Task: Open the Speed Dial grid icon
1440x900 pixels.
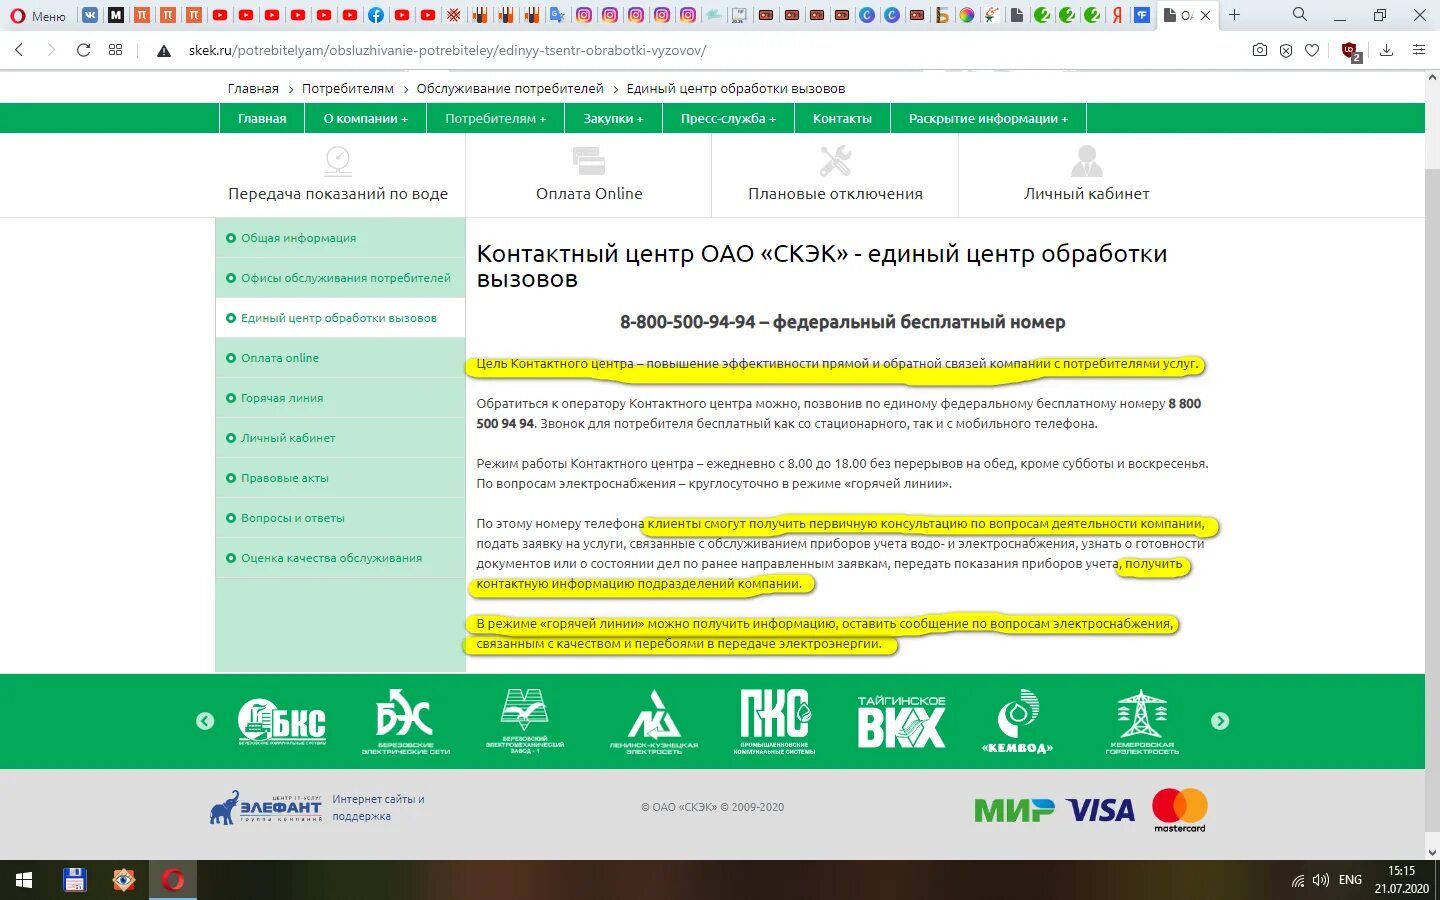Action: (x=116, y=50)
